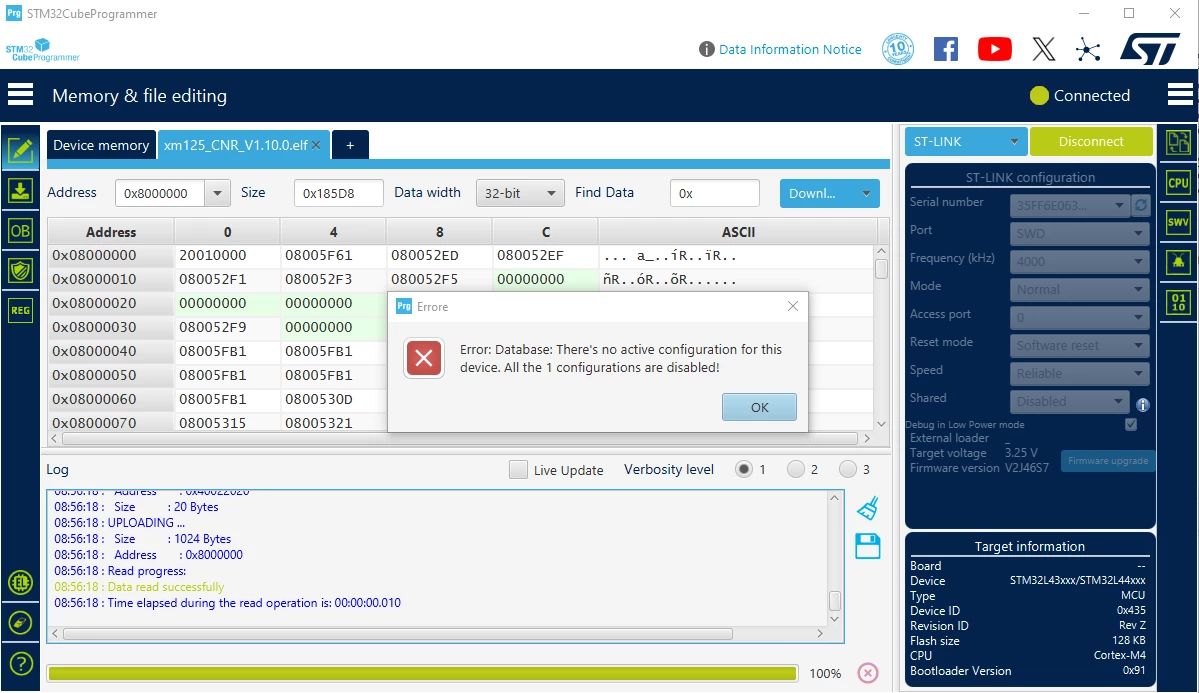Screen dimensions: 1199x693
Task: Open the help question mark icon
Action: [21, 663]
